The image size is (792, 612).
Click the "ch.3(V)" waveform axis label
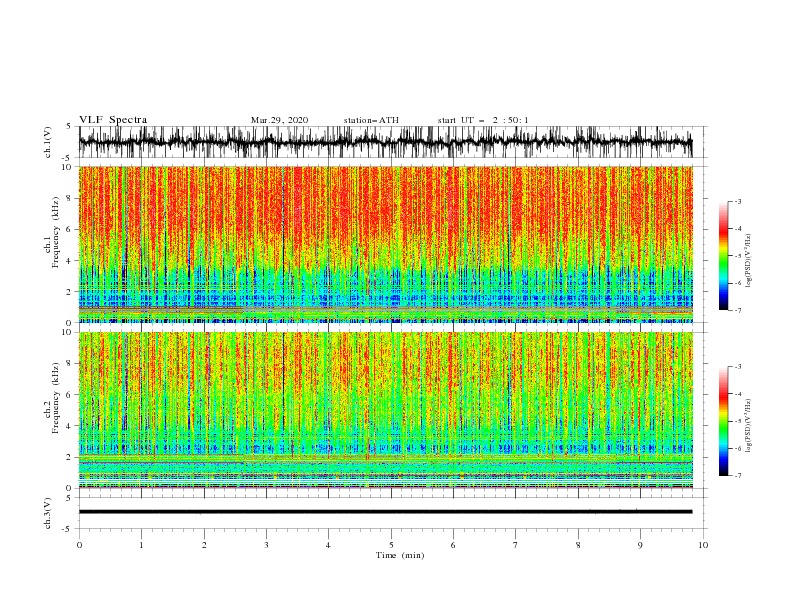click(x=48, y=513)
